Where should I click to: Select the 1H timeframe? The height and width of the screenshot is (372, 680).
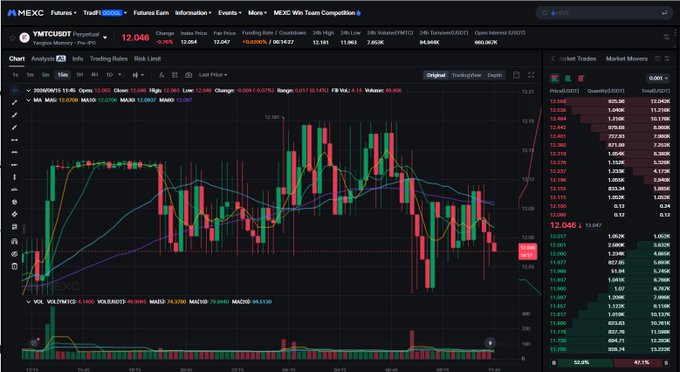tap(79, 75)
